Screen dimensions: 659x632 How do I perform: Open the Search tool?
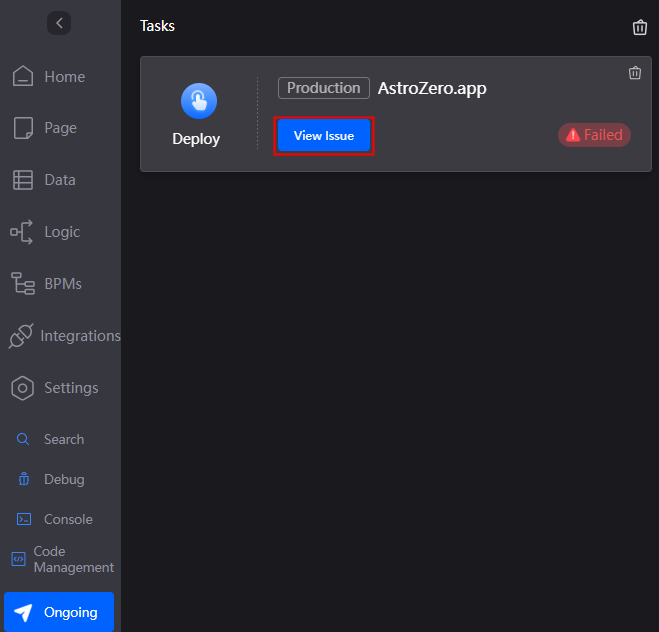click(50, 439)
